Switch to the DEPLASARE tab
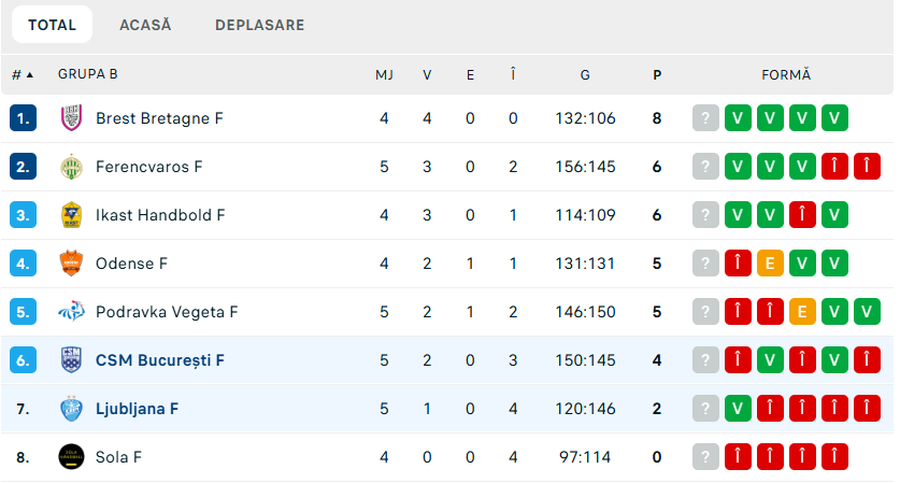 [259, 25]
